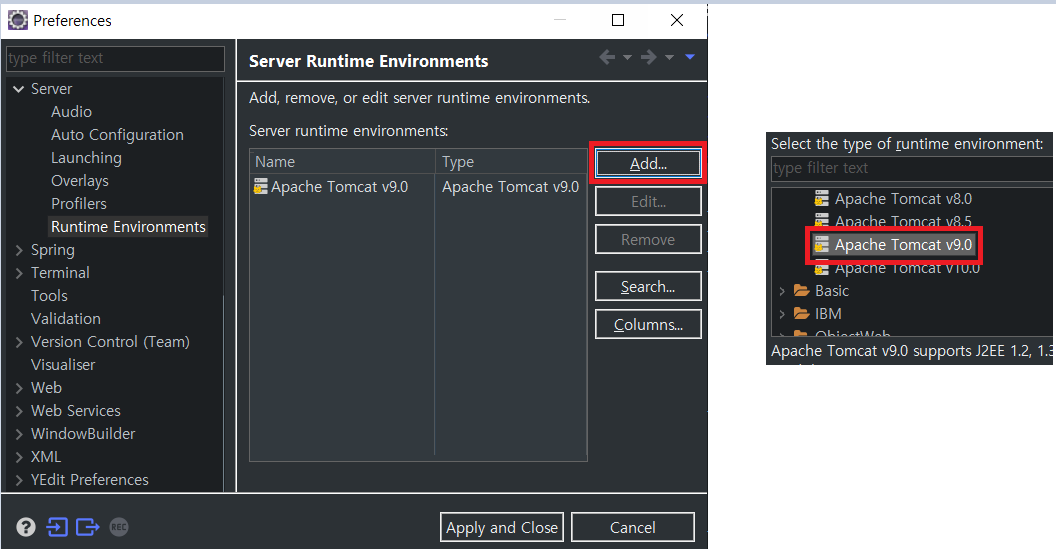
Task: Select Launching preference page
Action: tap(86, 158)
